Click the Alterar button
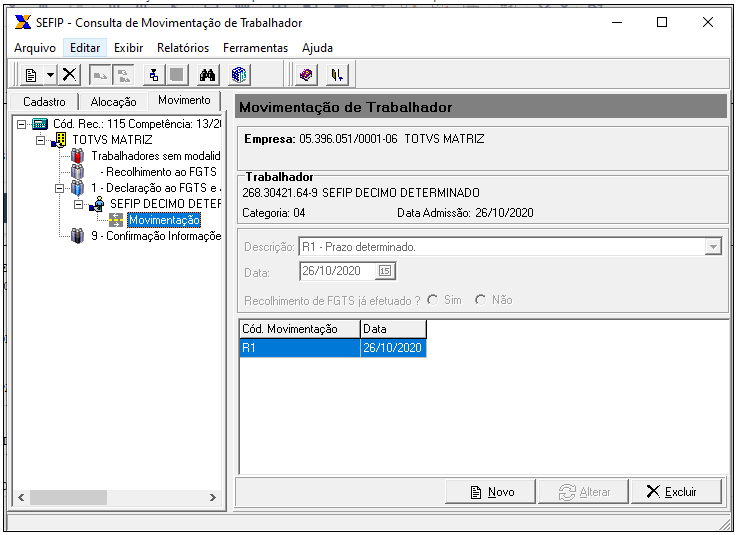This screenshot has height=535, width=738. coord(583,492)
